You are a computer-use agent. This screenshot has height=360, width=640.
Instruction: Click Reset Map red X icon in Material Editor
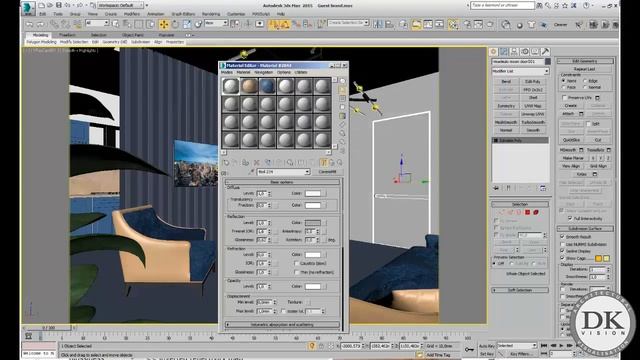click(256, 162)
